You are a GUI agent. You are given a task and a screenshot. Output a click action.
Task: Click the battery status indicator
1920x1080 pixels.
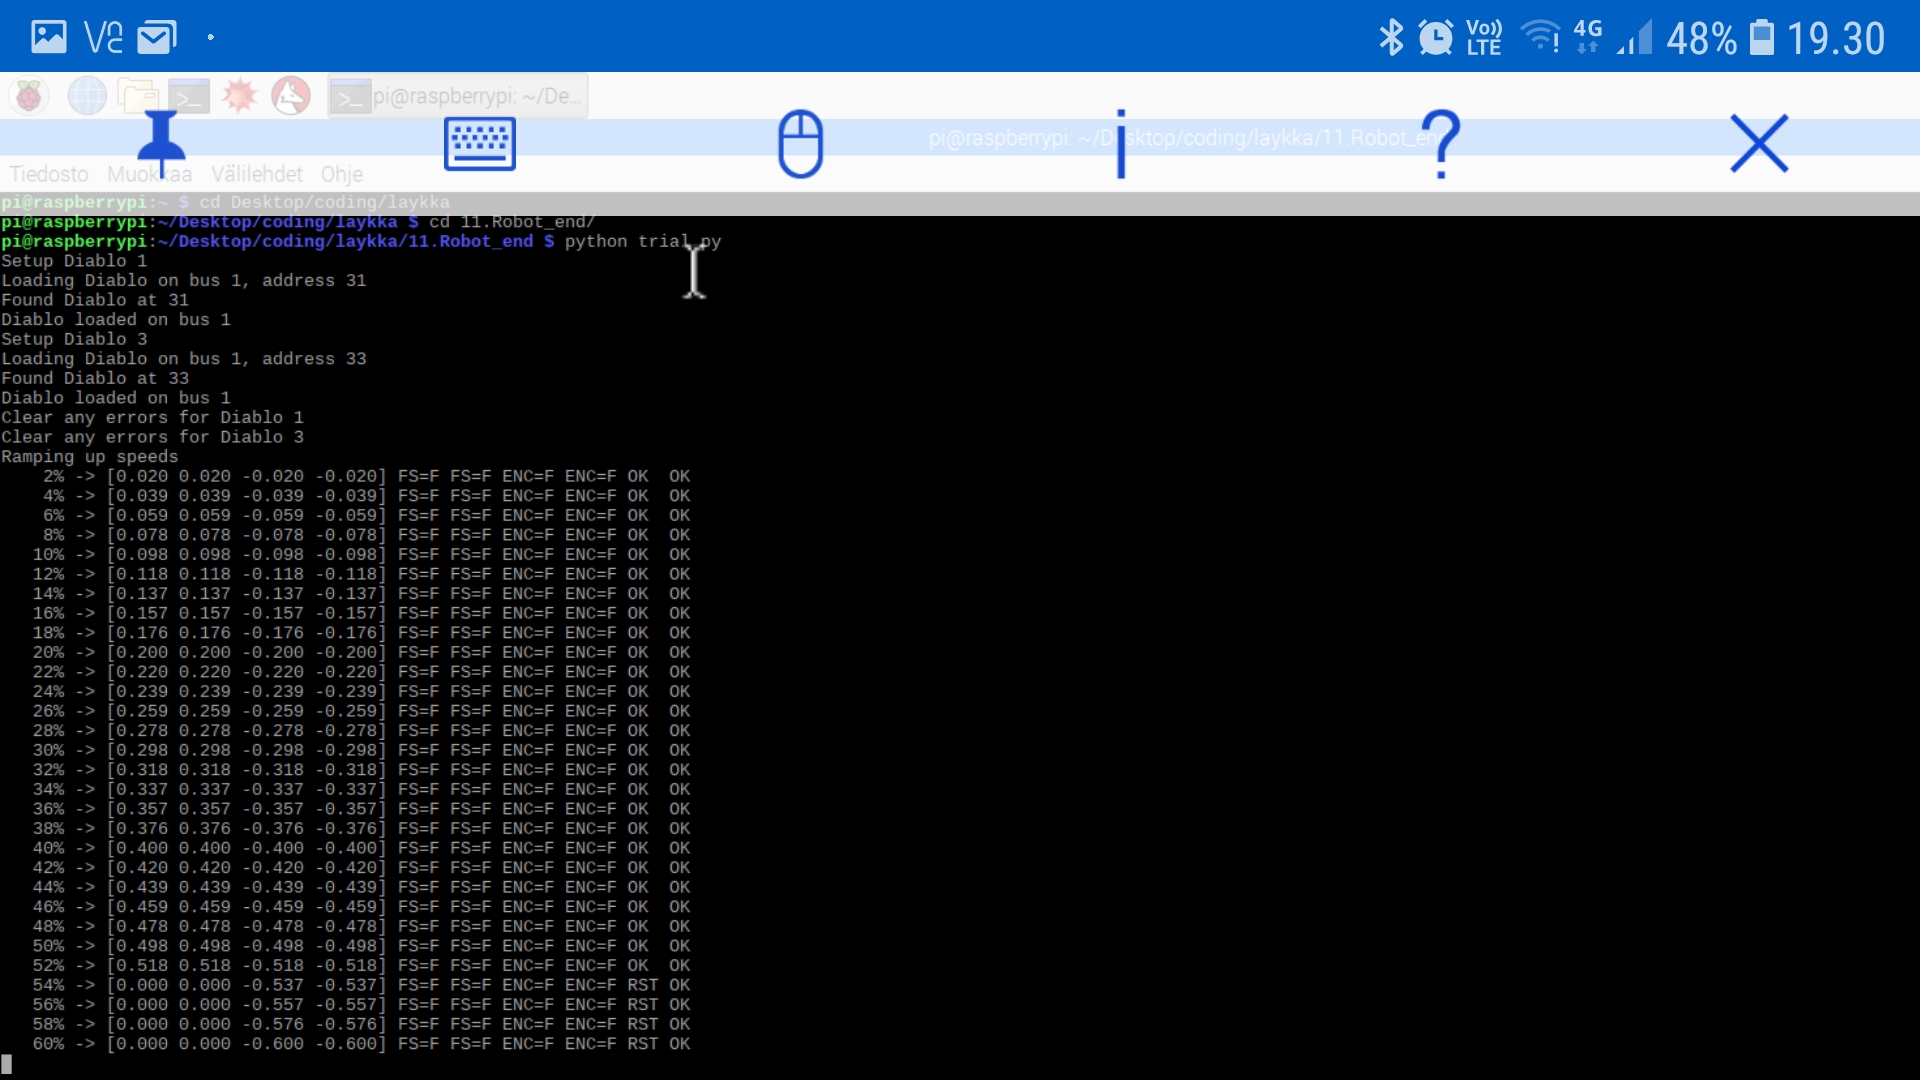click(x=1761, y=38)
